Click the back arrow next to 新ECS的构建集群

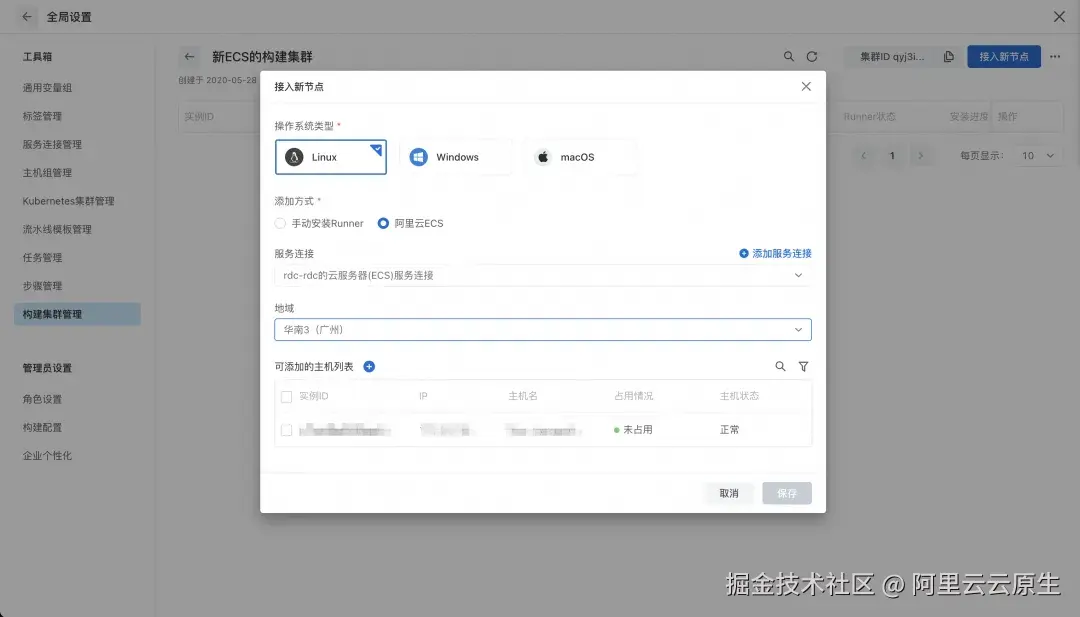coord(189,57)
